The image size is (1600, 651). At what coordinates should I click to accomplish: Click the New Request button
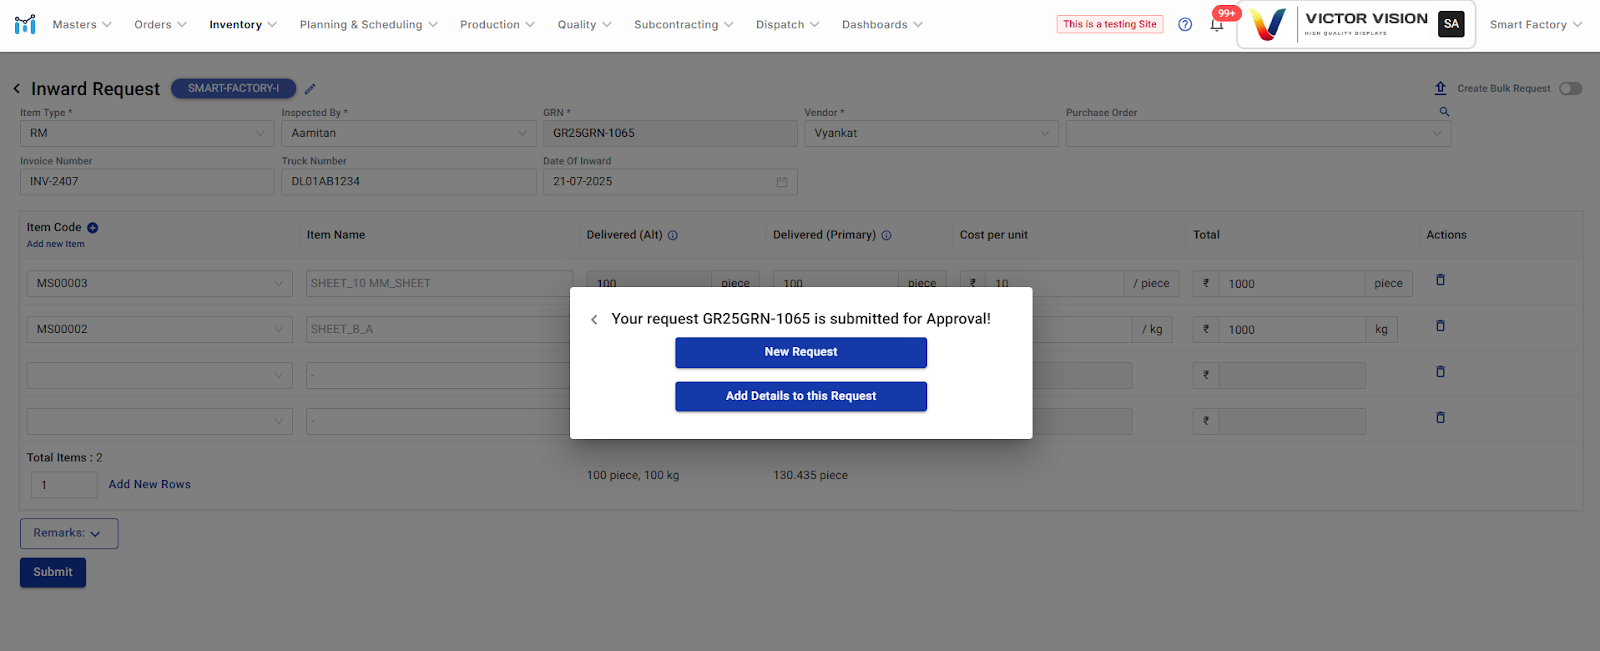pos(800,352)
